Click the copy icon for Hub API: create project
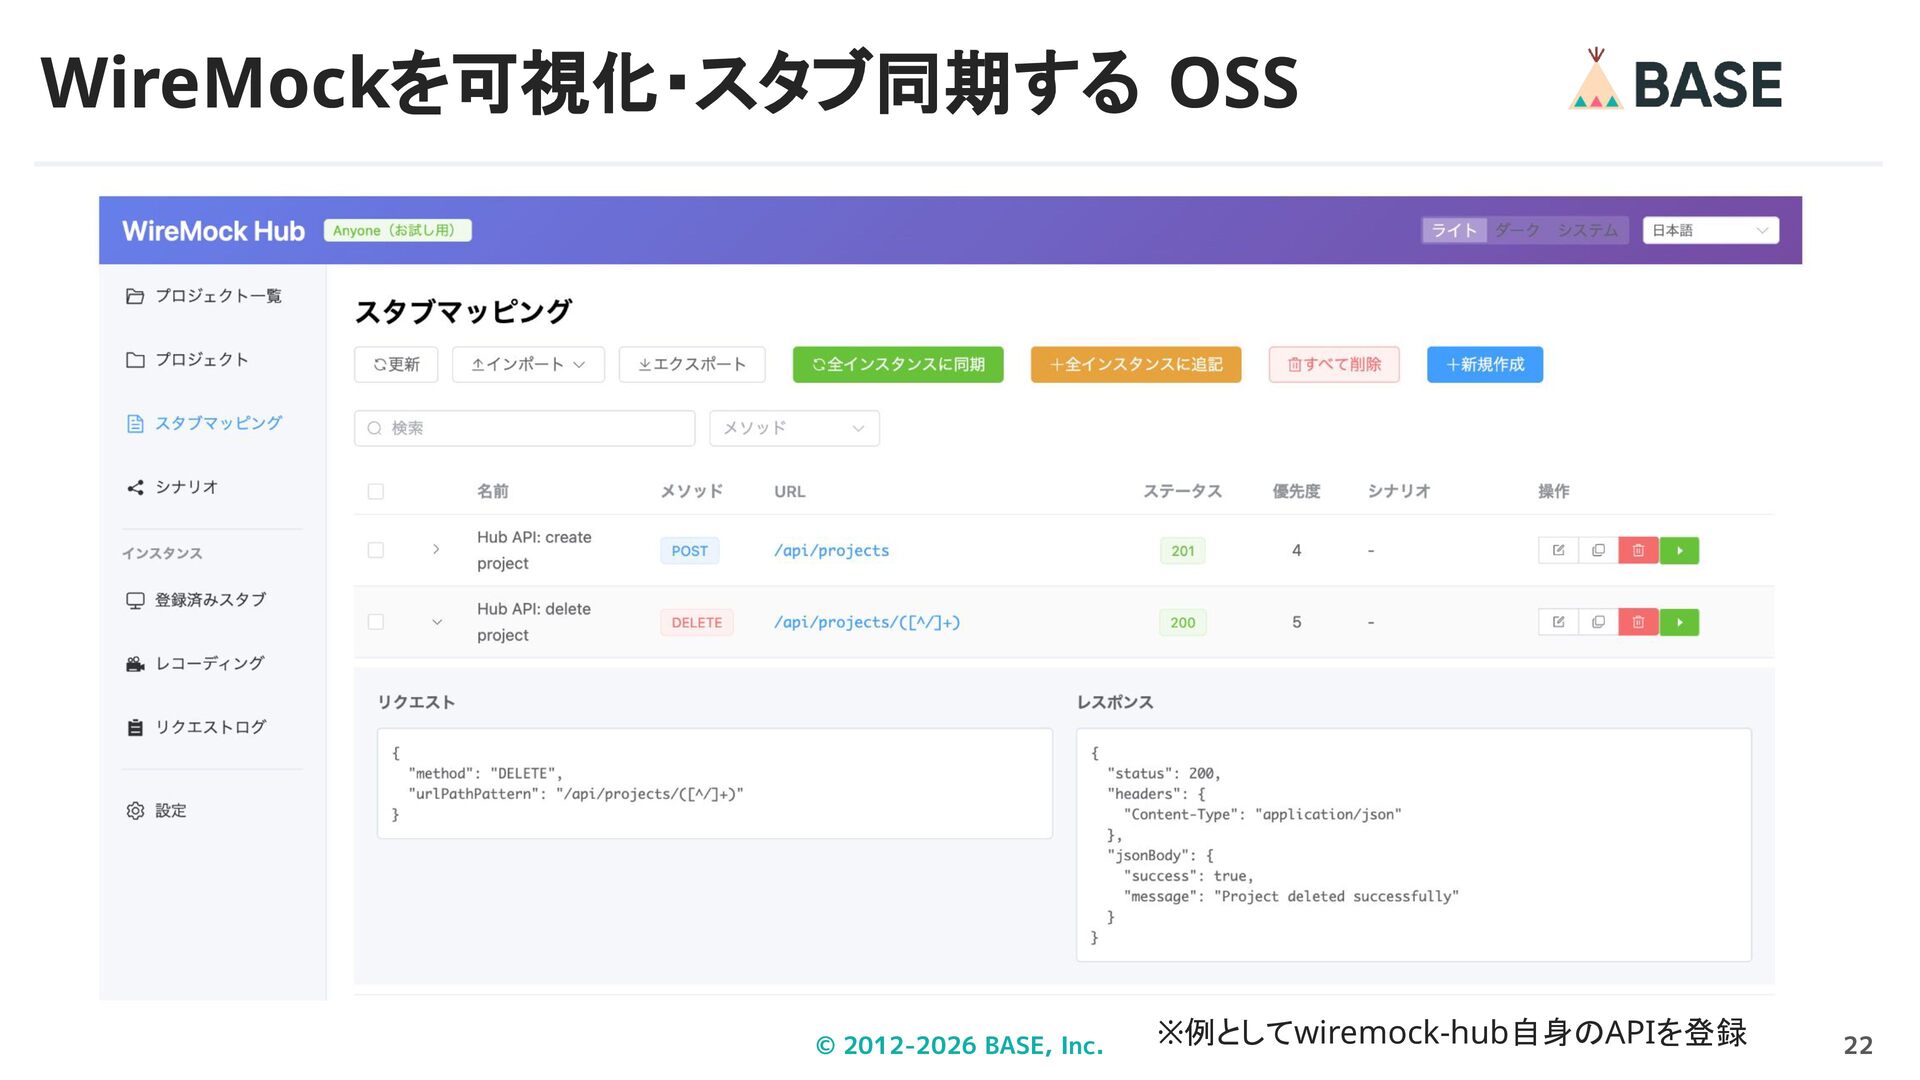Screen dimensions: 1920x1080 1598,550
